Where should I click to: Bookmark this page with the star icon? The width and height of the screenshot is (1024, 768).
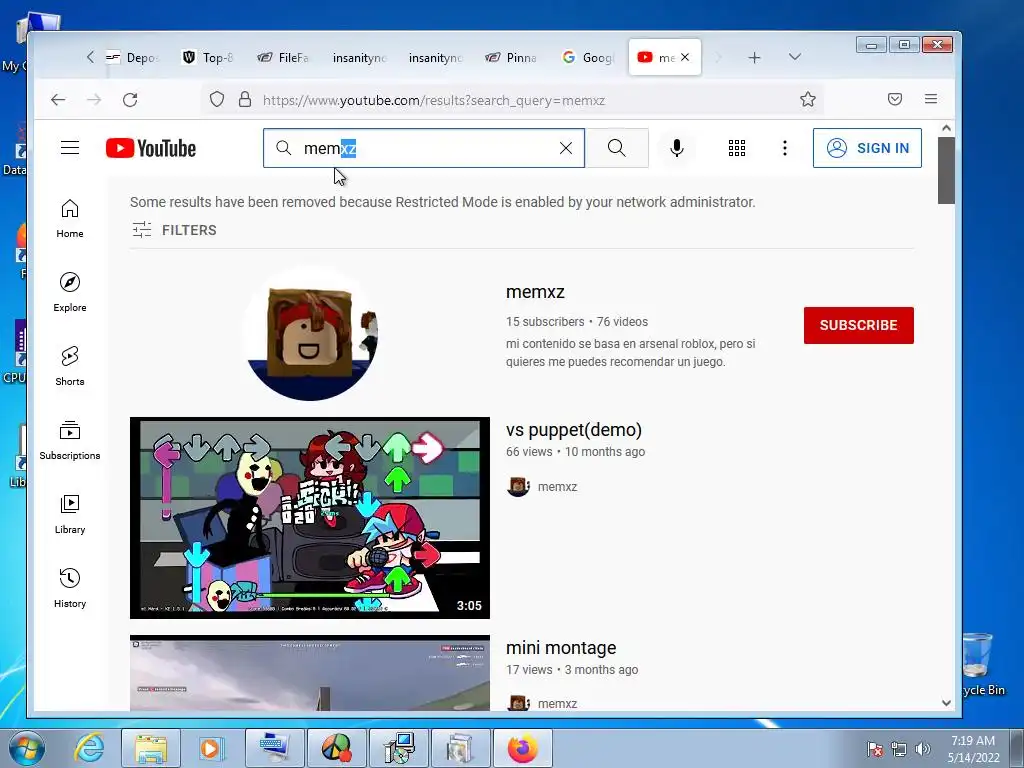(x=808, y=99)
